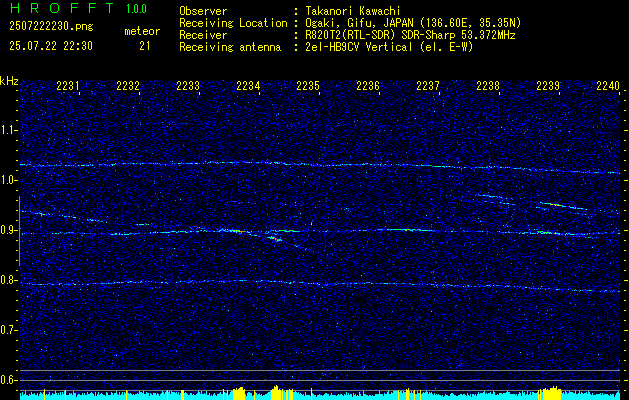Select observer name Takanori Kawachi
This screenshot has height=400, width=629.
(x=353, y=11)
